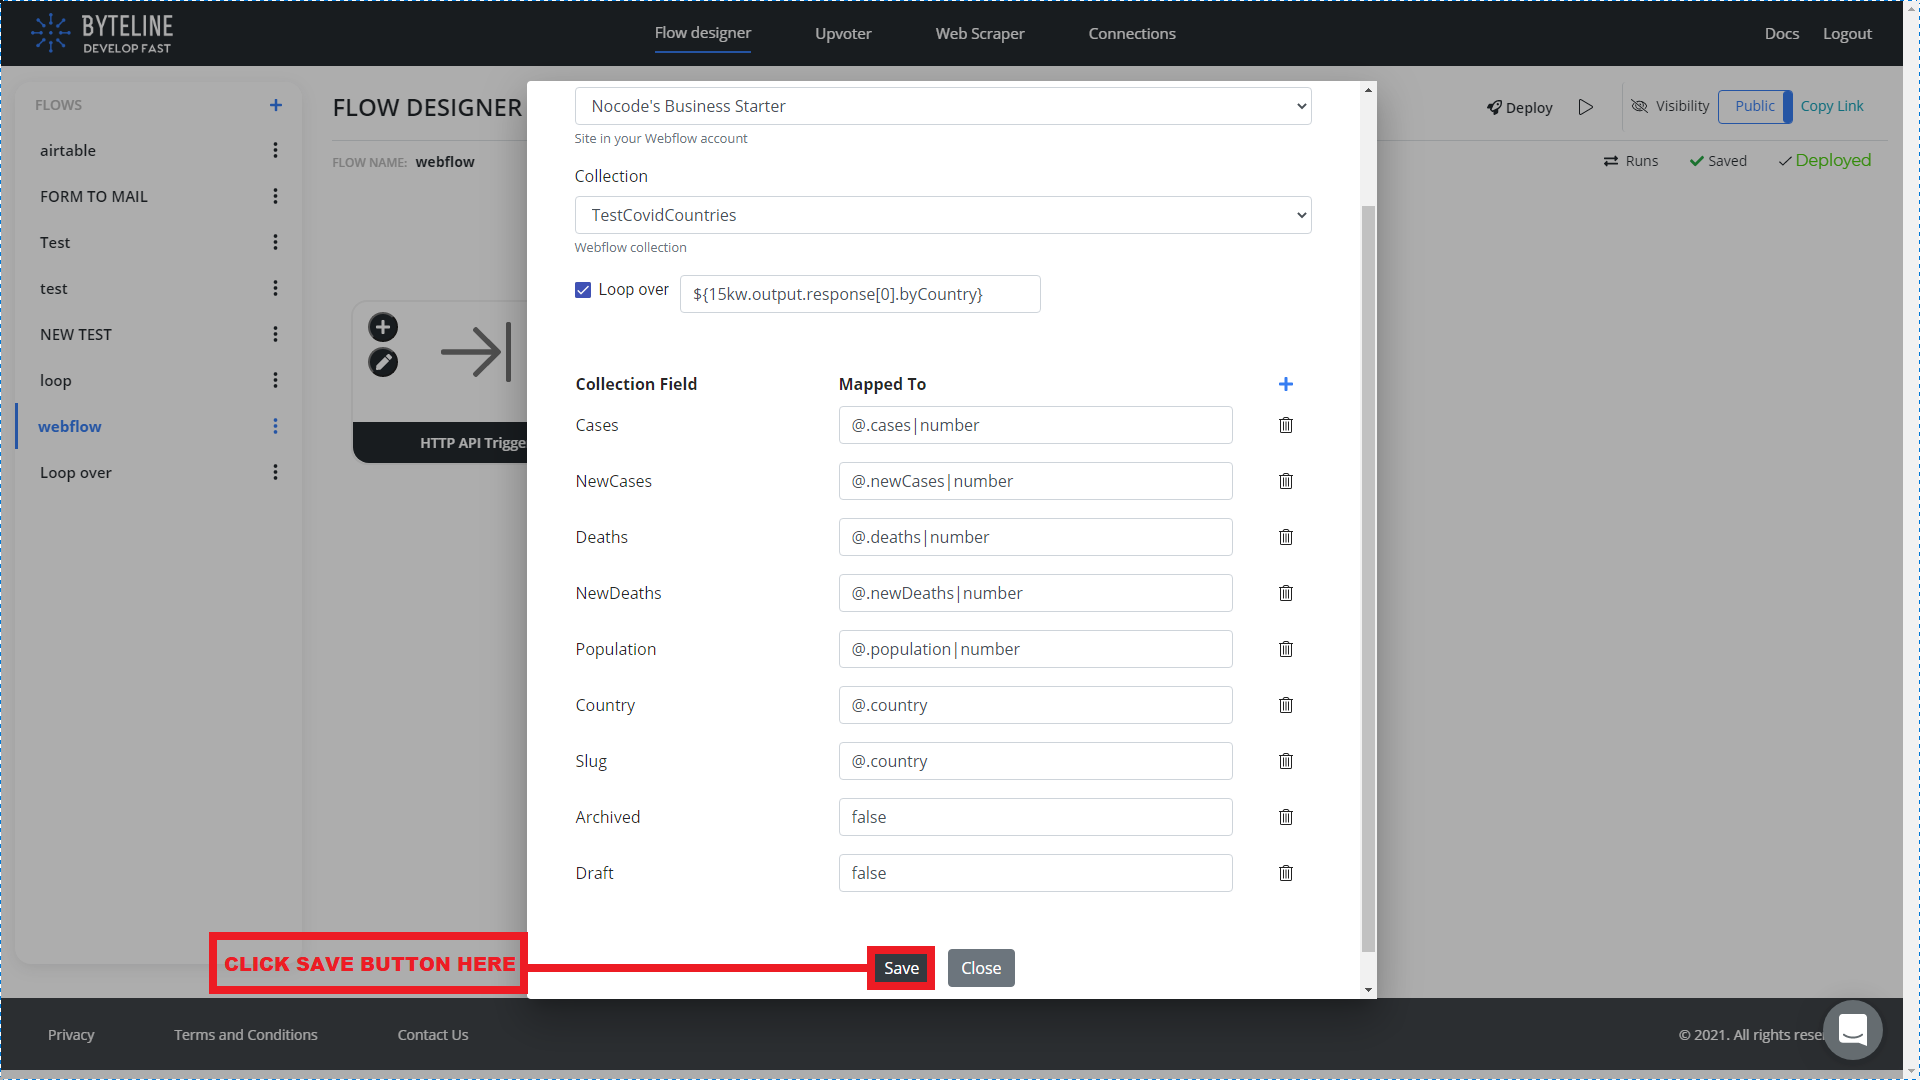Open Terms and Conditions link
This screenshot has width=1920, height=1080.
pyautogui.click(x=246, y=1034)
